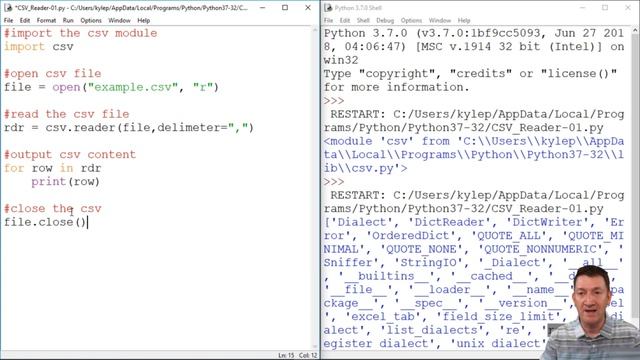Viewport: 640px width, 360px height.
Task: Click the second '>>>' prompt in the shell
Action: [334, 181]
